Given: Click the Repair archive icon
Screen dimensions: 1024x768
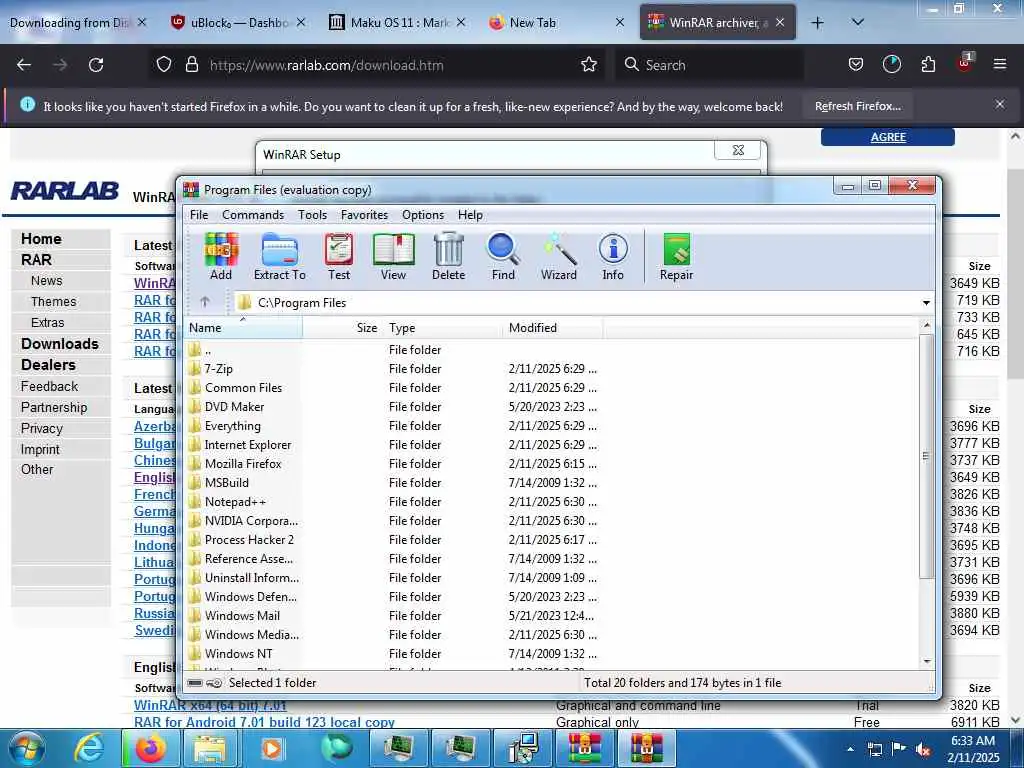Looking at the screenshot, I should pyautogui.click(x=676, y=257).
